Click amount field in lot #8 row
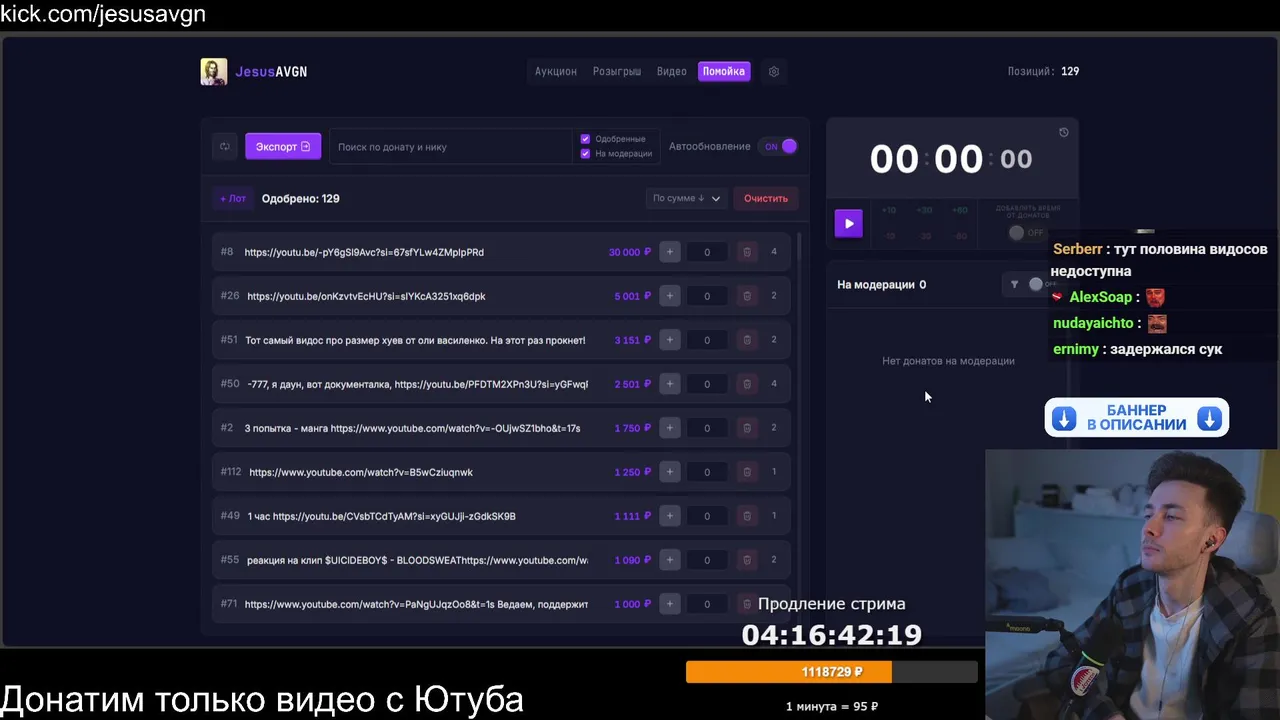This screenshot has height=720, width=1280. coord(707,252)
